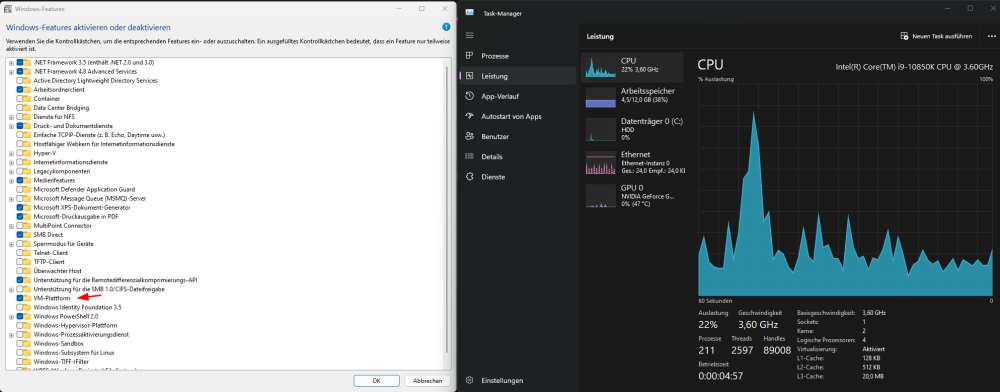The height and width of the screenshot is (392, 1000).
Task: Select the Microsoft Defender Application Guard row
Action: 84,189
